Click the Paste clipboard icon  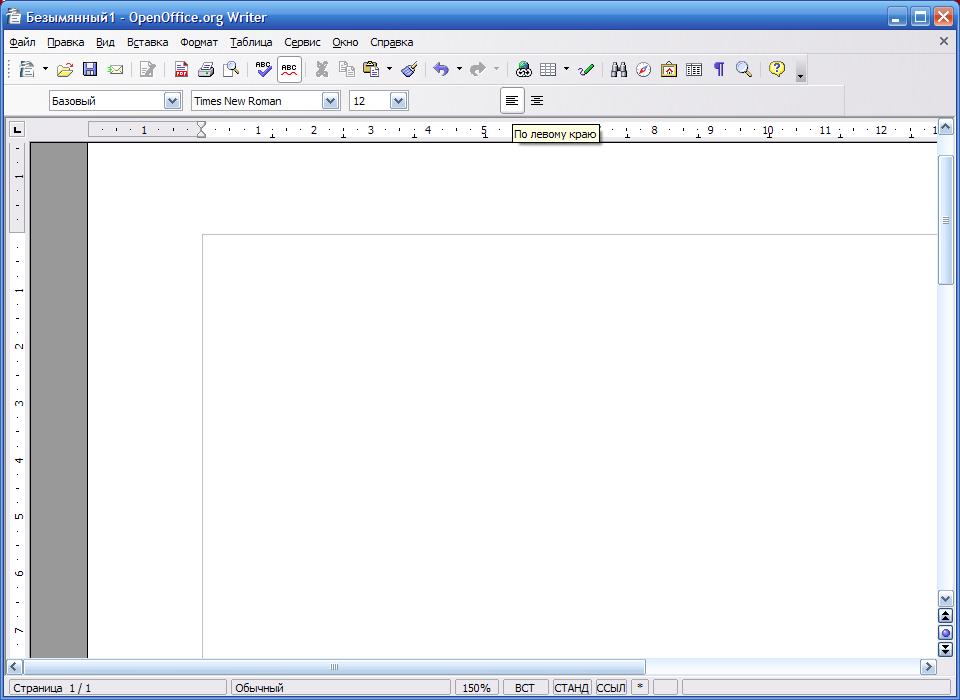coord(371,69)
